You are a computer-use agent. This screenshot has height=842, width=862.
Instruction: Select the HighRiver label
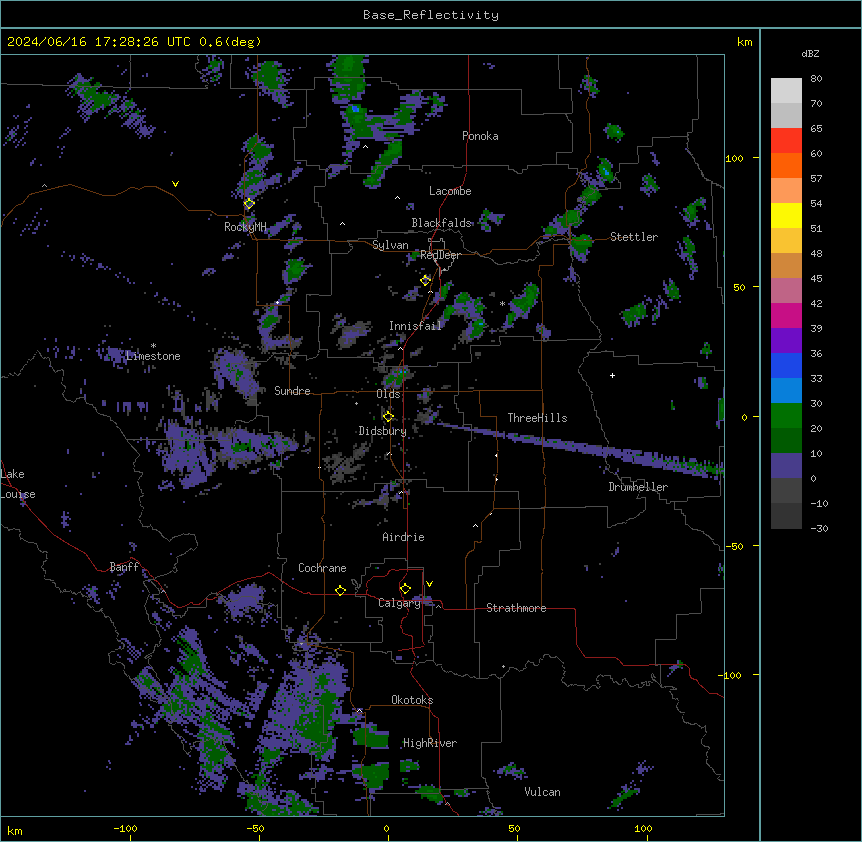coord(430,743)
